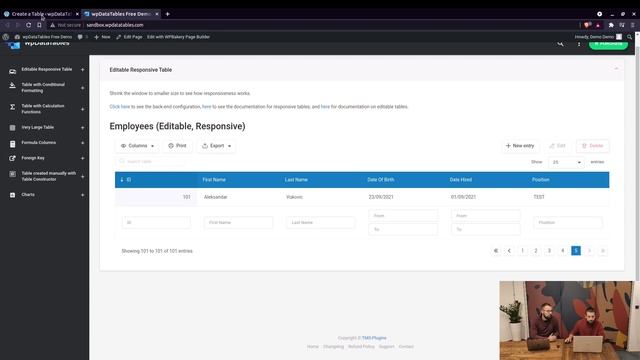Open the Howdy Demo Demo account menu
Screen dimensions: 640x360
coord(598,37)
